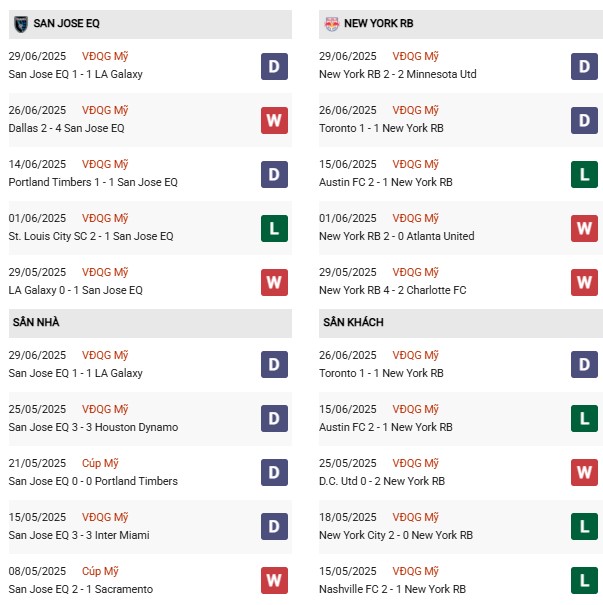This screenshot has width=603, height=605.
Task: Select New York City 2 - 0 New York RB result
Action: [395, 535]
